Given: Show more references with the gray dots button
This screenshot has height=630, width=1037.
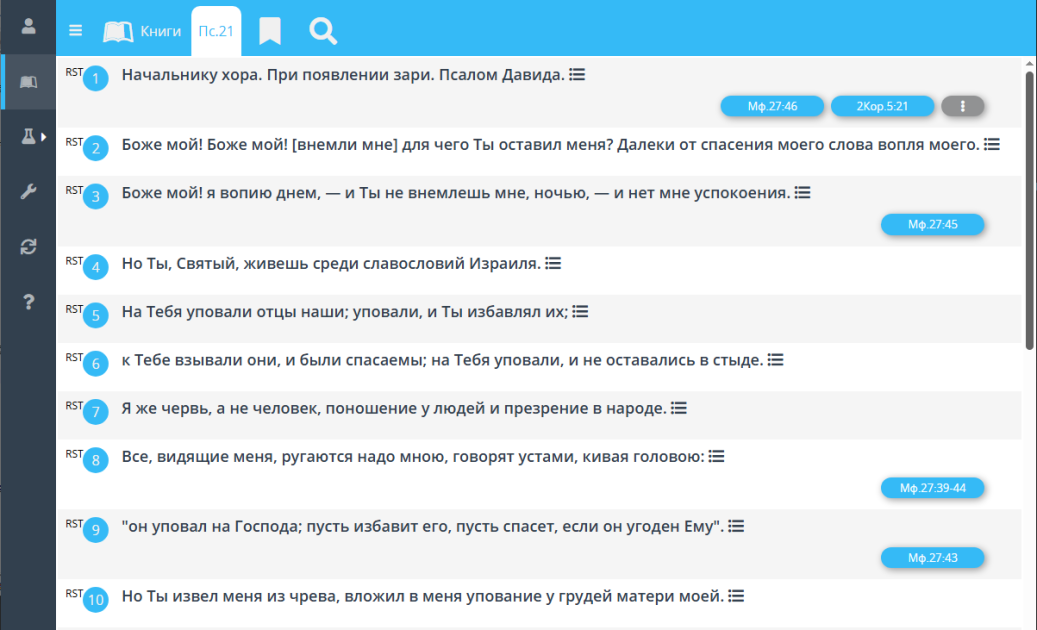Looking at the screenshot, I should 962,106.
